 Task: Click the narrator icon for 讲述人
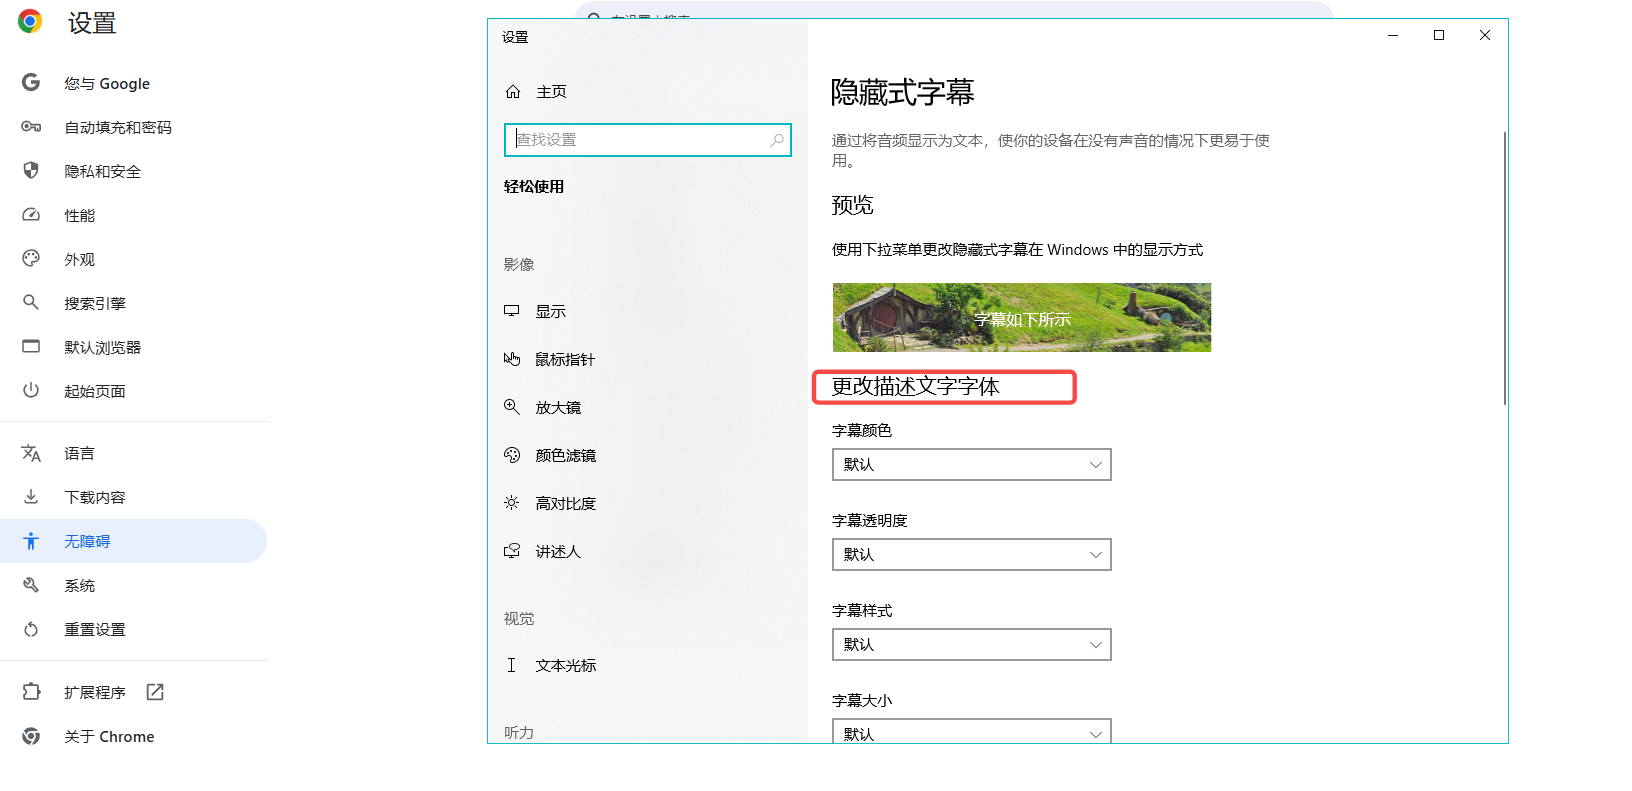pyautogui.click(x=512, y=551)
